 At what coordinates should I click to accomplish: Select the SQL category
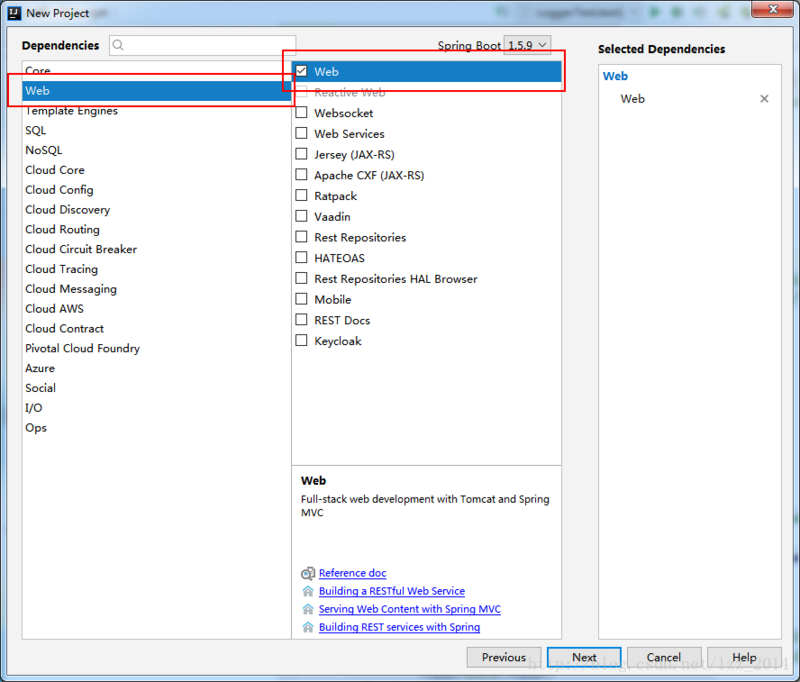pos(156,131)
